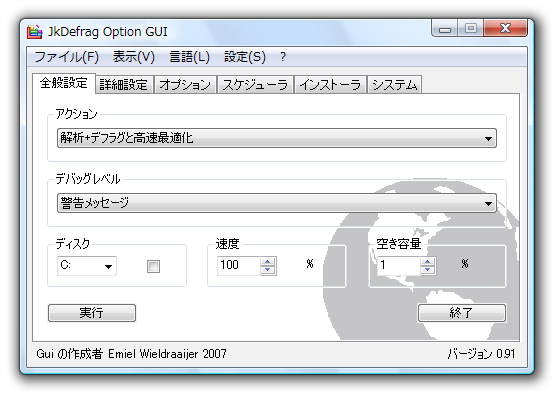
Task: Select the 全般設定 tab
Action: [64, 83]
